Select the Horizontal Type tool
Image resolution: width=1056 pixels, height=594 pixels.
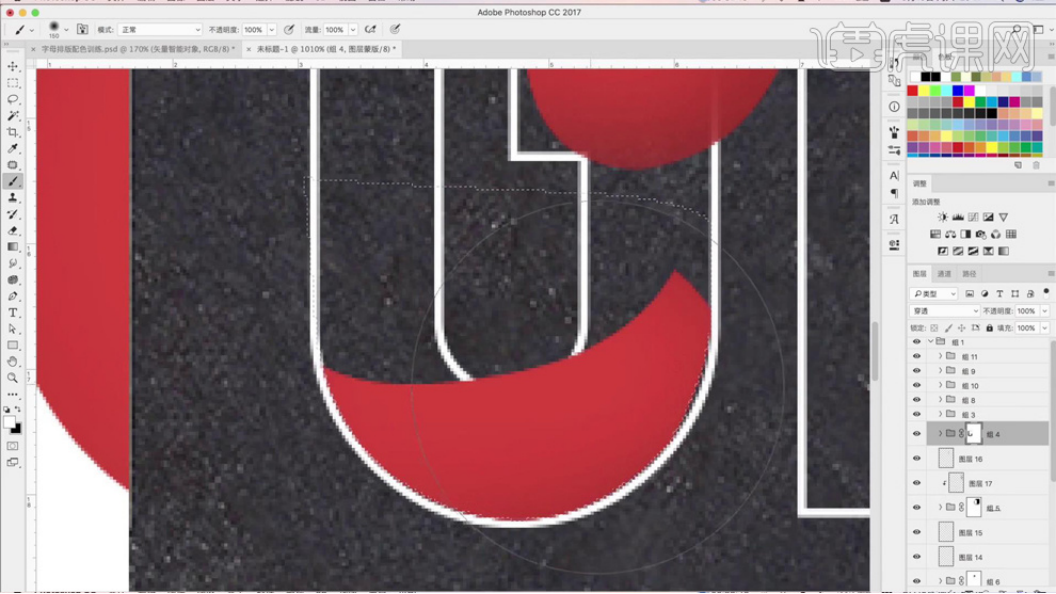point(13,312)
